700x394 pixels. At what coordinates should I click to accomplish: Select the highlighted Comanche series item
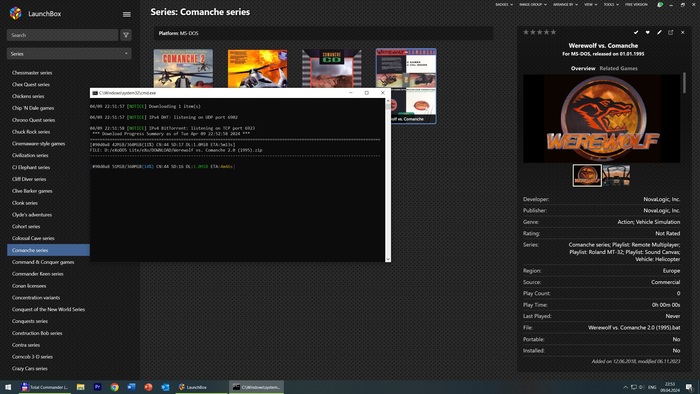[x=48, y=250]
